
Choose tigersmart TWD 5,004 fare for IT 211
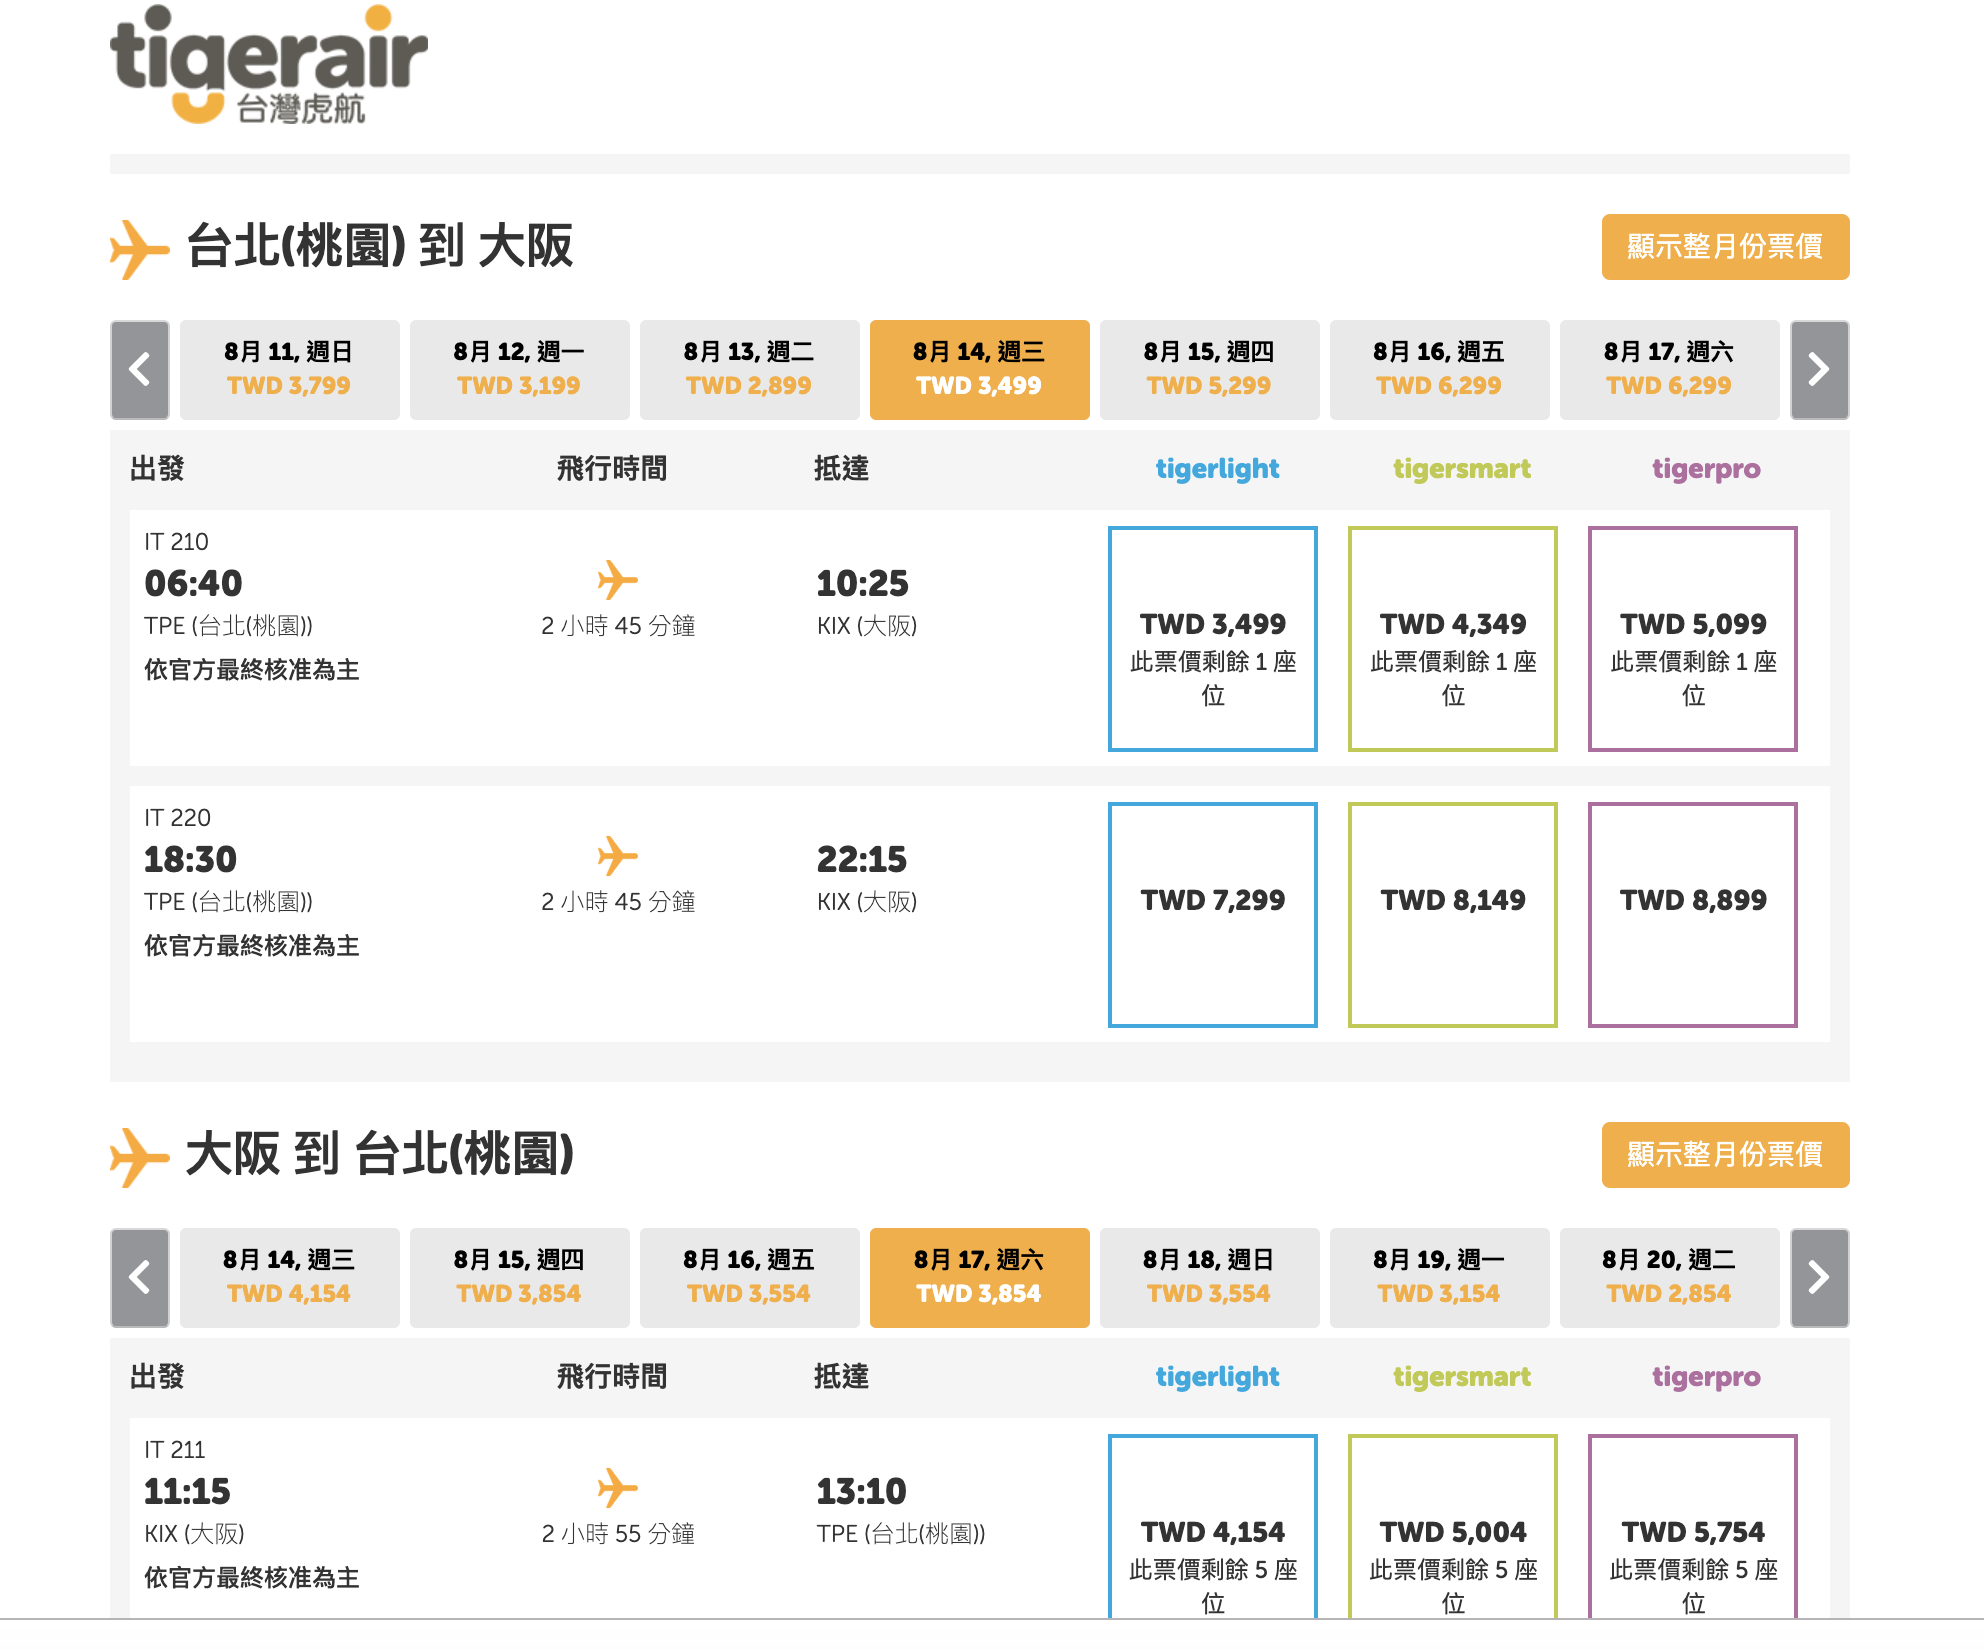1453,1527
